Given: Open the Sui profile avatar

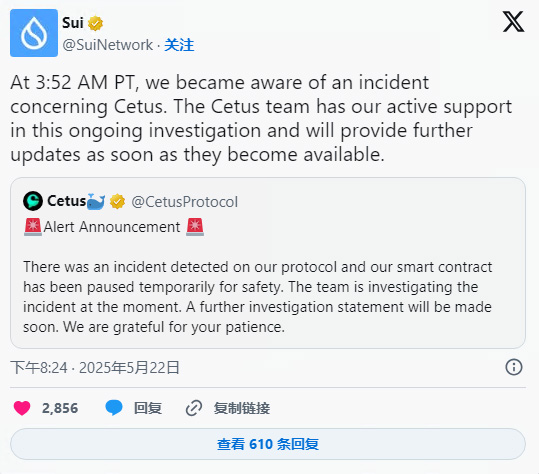Looking at the screenshot, I should click(x=34, y=33).
